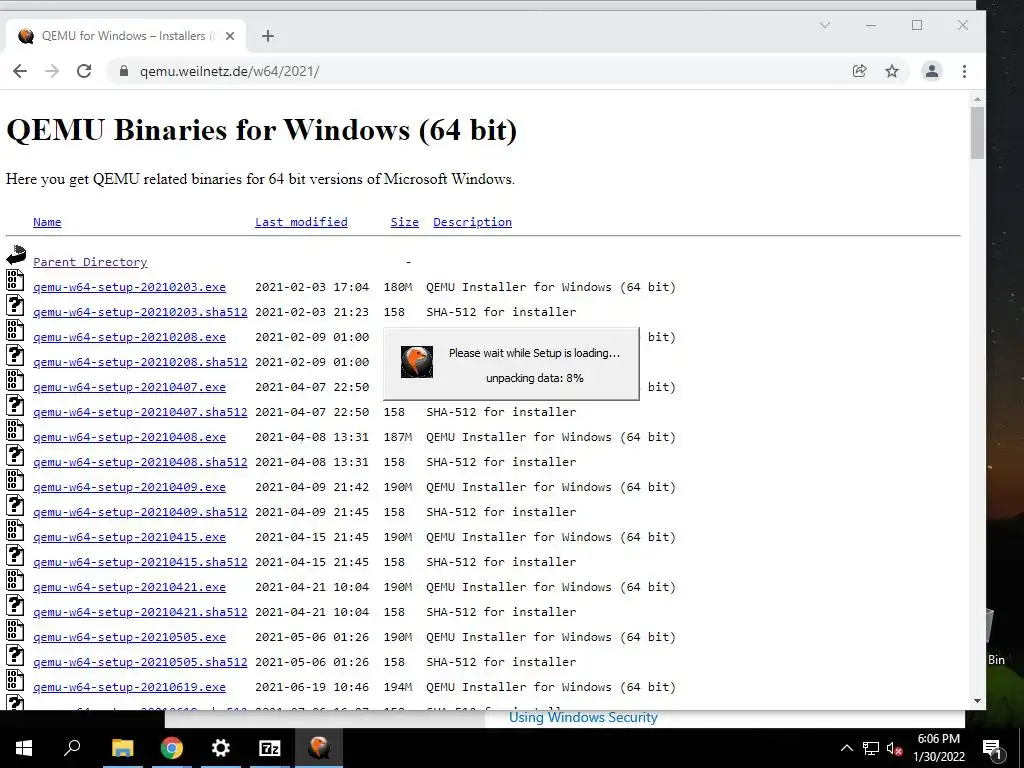Open the notification center icon
Image resolution: width=1024 pixels, height=768 pixels.
pyautogui.click(x=993, y=748)
